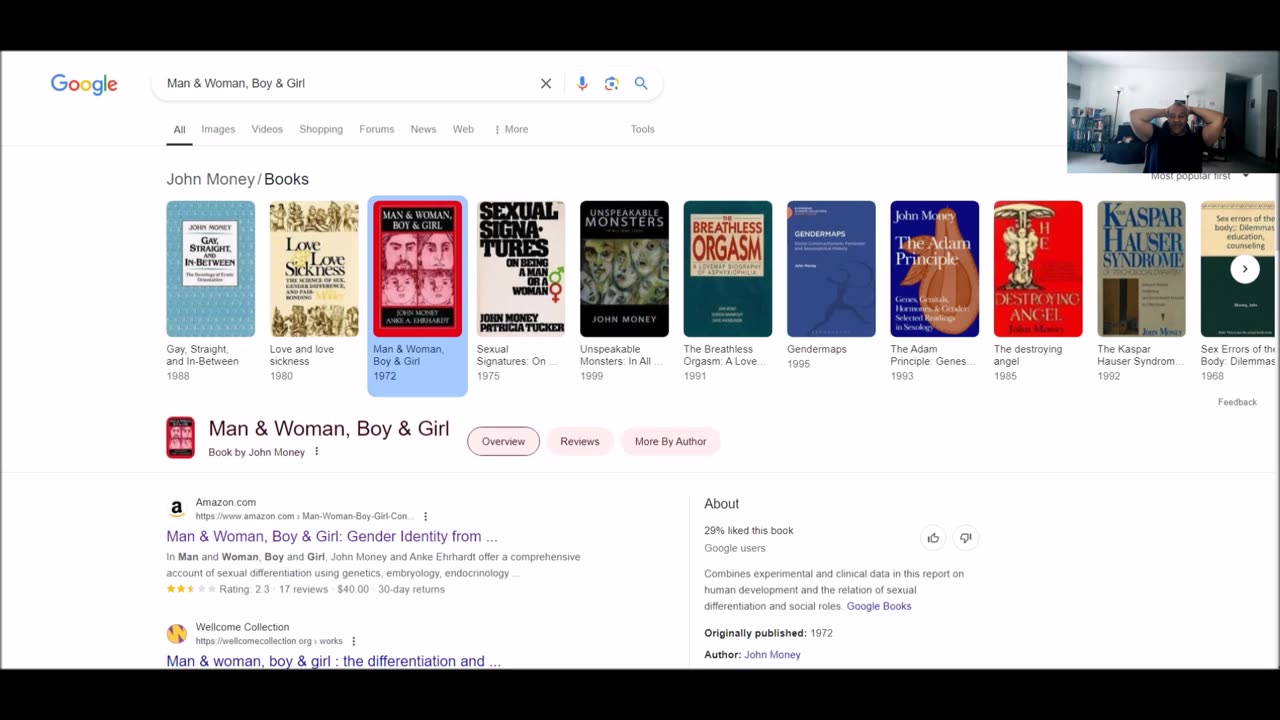
Task: Select The Adam Principle book cover
Action: tap(935, 269)
